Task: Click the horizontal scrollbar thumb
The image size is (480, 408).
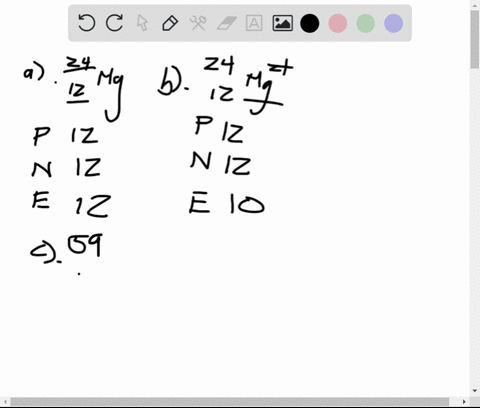Action: pyautogui.click(x=229, y=402)
